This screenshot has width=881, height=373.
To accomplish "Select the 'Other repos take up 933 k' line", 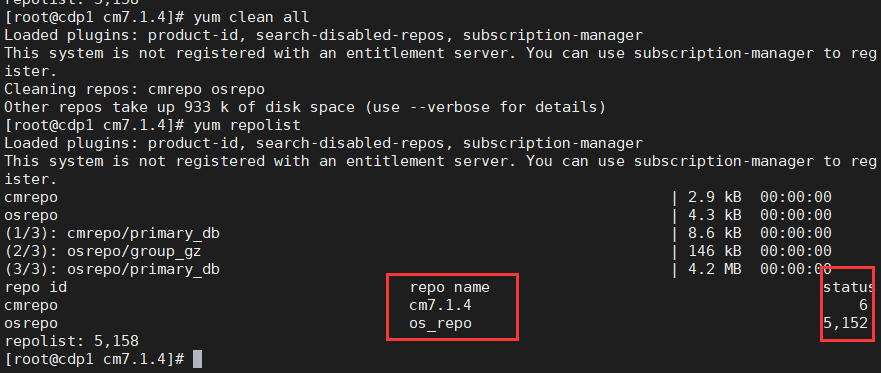I will point(305,107).
